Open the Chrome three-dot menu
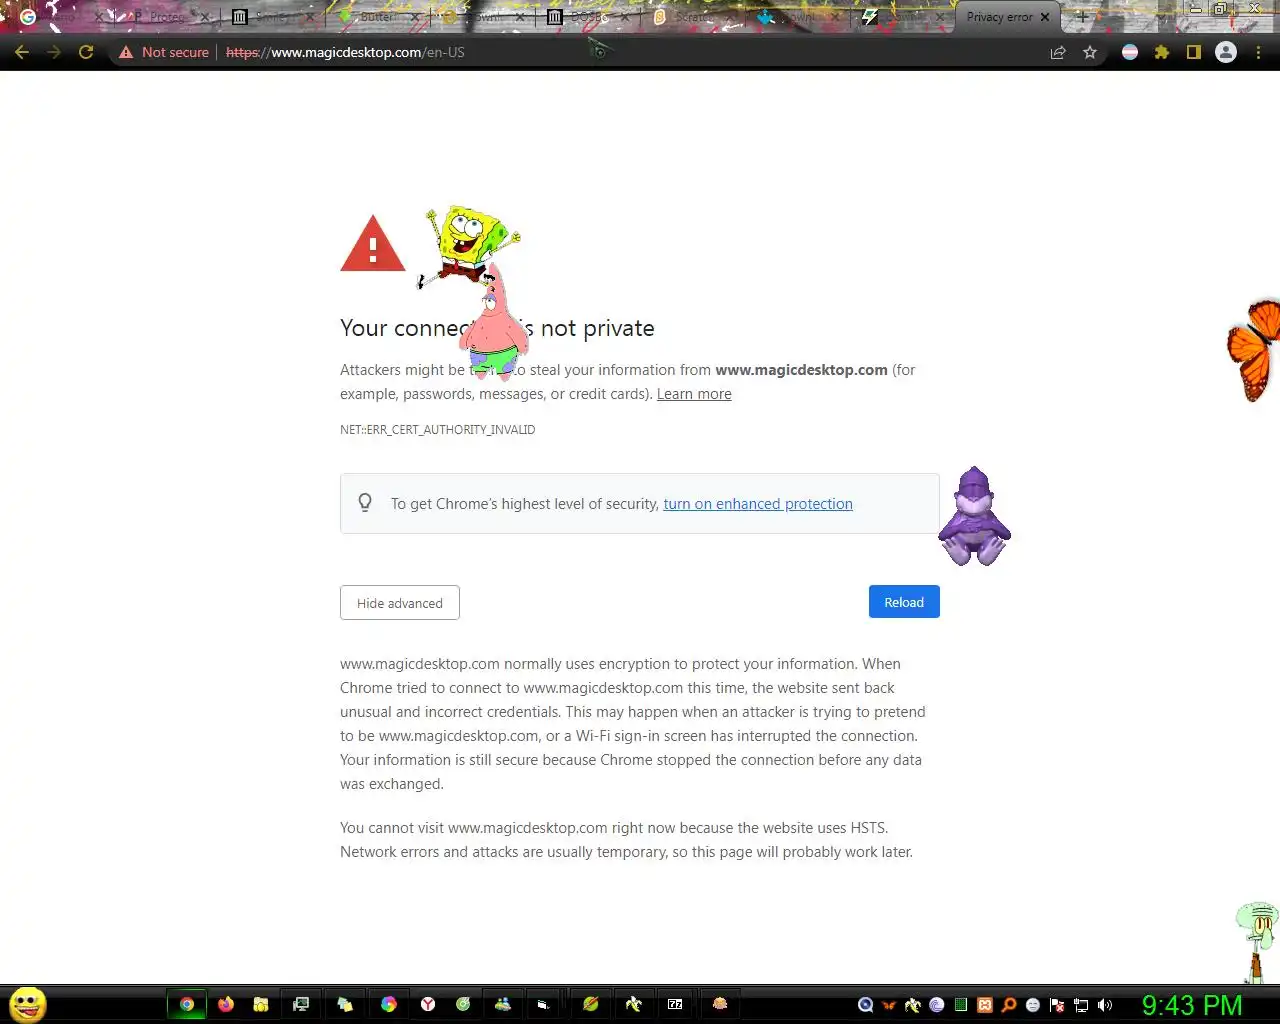Screen dimensions: 1280x1024 tap(1258, 52)
